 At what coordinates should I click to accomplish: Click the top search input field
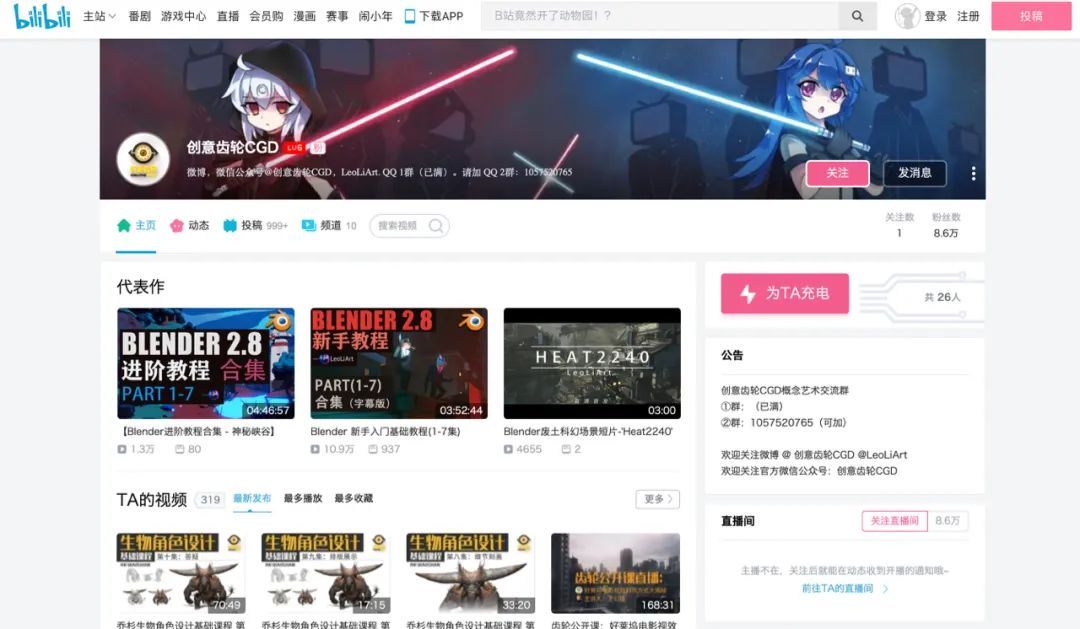pos(660,16)
